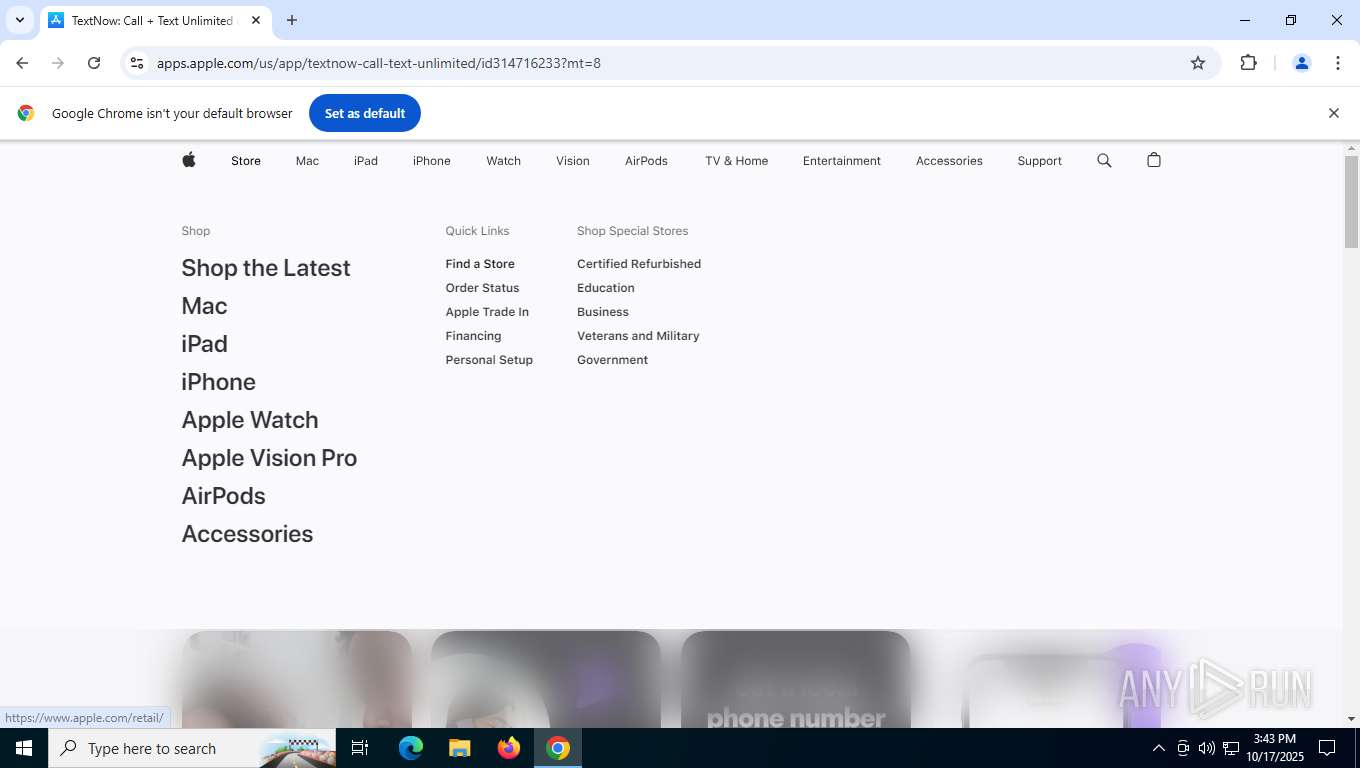This screenshot has height=768, width=1360.
Task: Close the TextNow browser tab
Action: click(x=256, y=20)
